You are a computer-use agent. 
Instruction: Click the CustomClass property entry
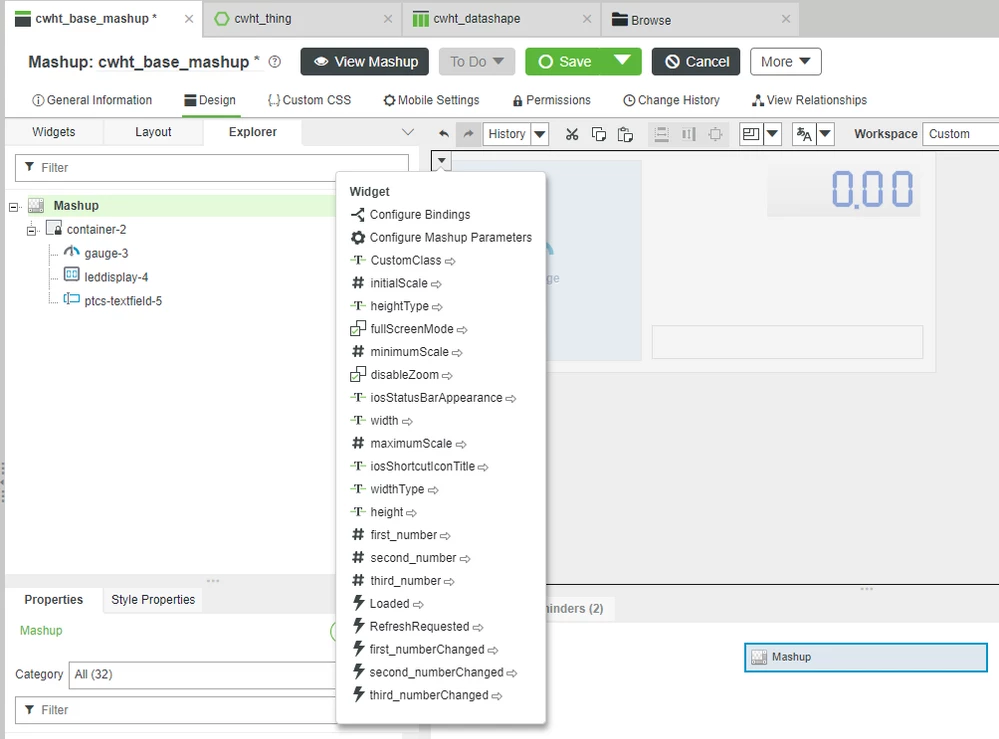point(403,261)
